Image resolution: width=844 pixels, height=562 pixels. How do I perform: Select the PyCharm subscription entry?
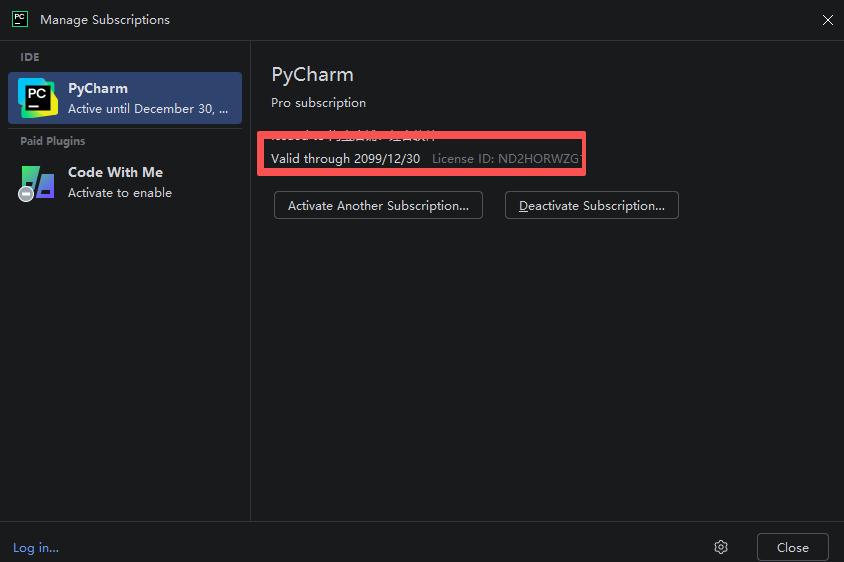[x=125, y=98]
